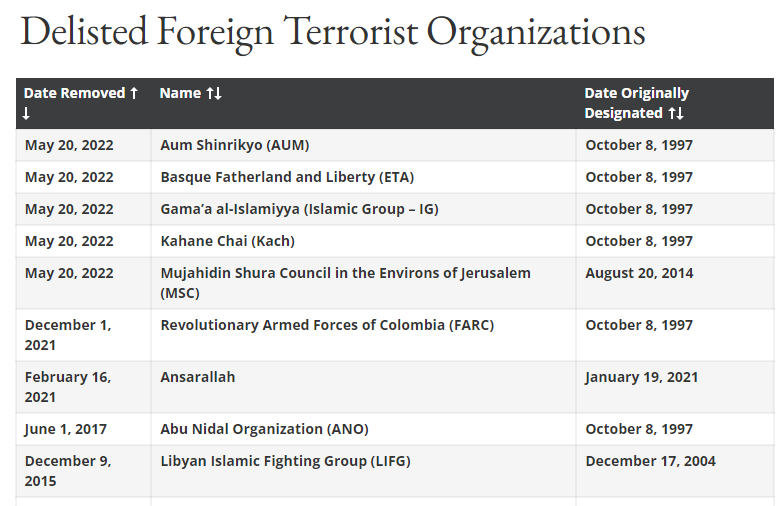Select Revolutionary Armed Forces of Colombia (FARC)

pos(327,325)
